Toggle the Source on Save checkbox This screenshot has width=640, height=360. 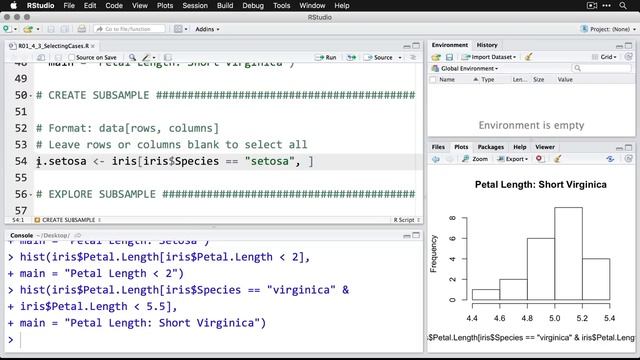pyautogui.click(x=71, y=58)
